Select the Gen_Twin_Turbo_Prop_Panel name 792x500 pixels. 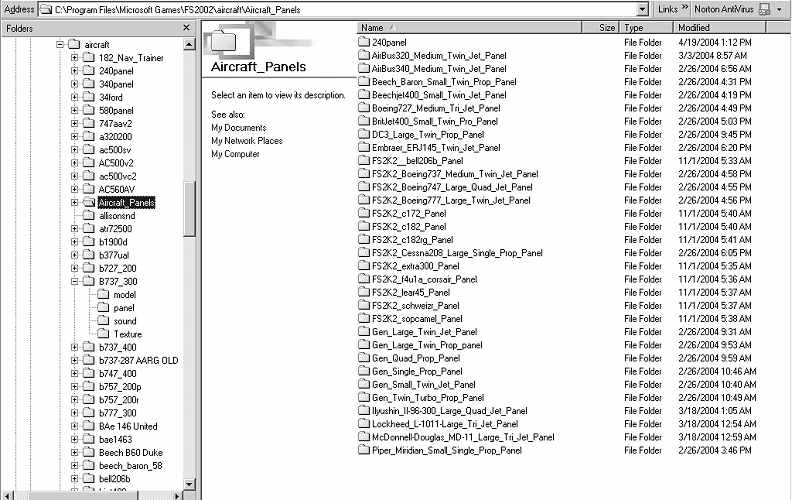point(428,397)
